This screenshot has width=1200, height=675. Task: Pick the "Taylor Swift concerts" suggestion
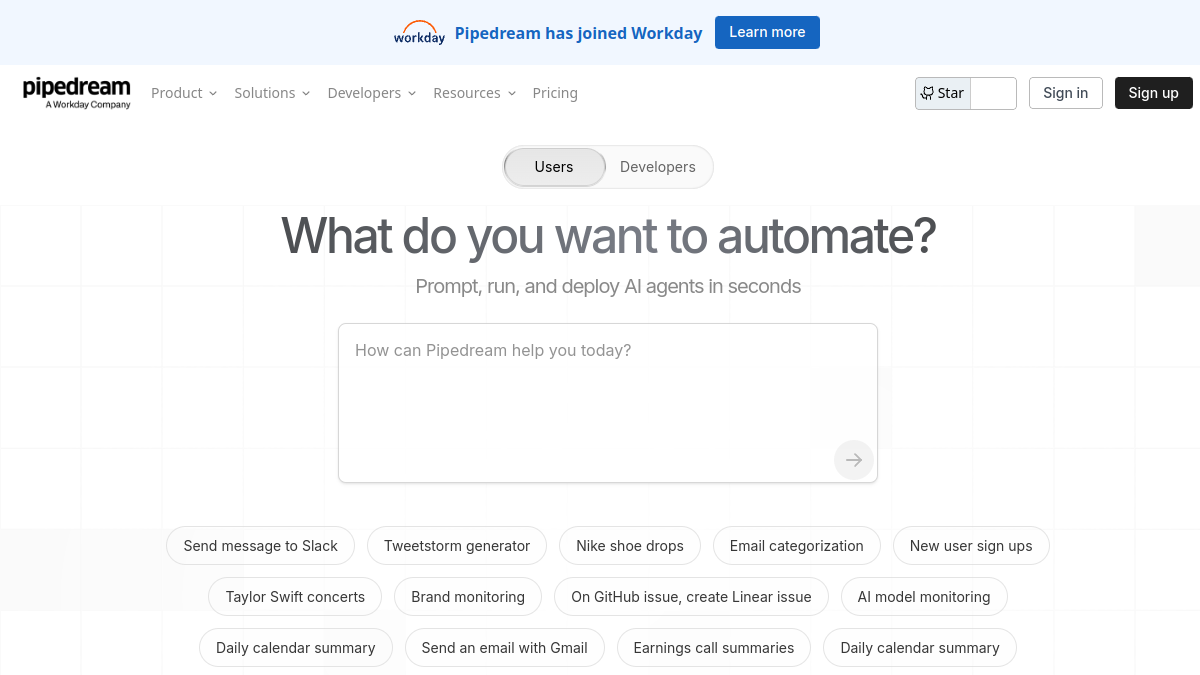click(x=295, y=597)
